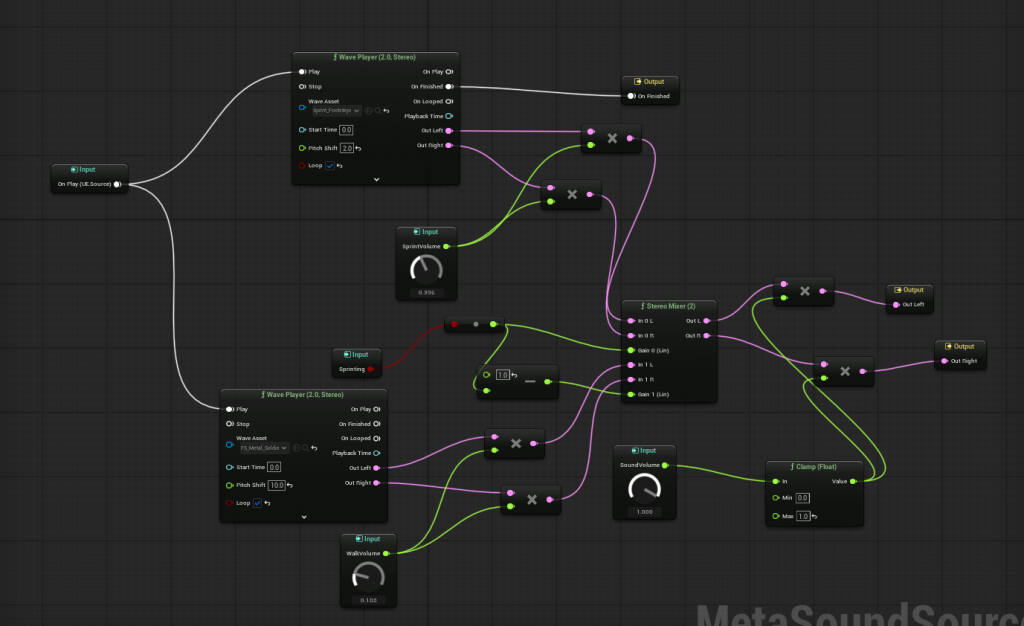
Task: Click the On Finished pin of the Output node
Action: [x=631, y=96]
